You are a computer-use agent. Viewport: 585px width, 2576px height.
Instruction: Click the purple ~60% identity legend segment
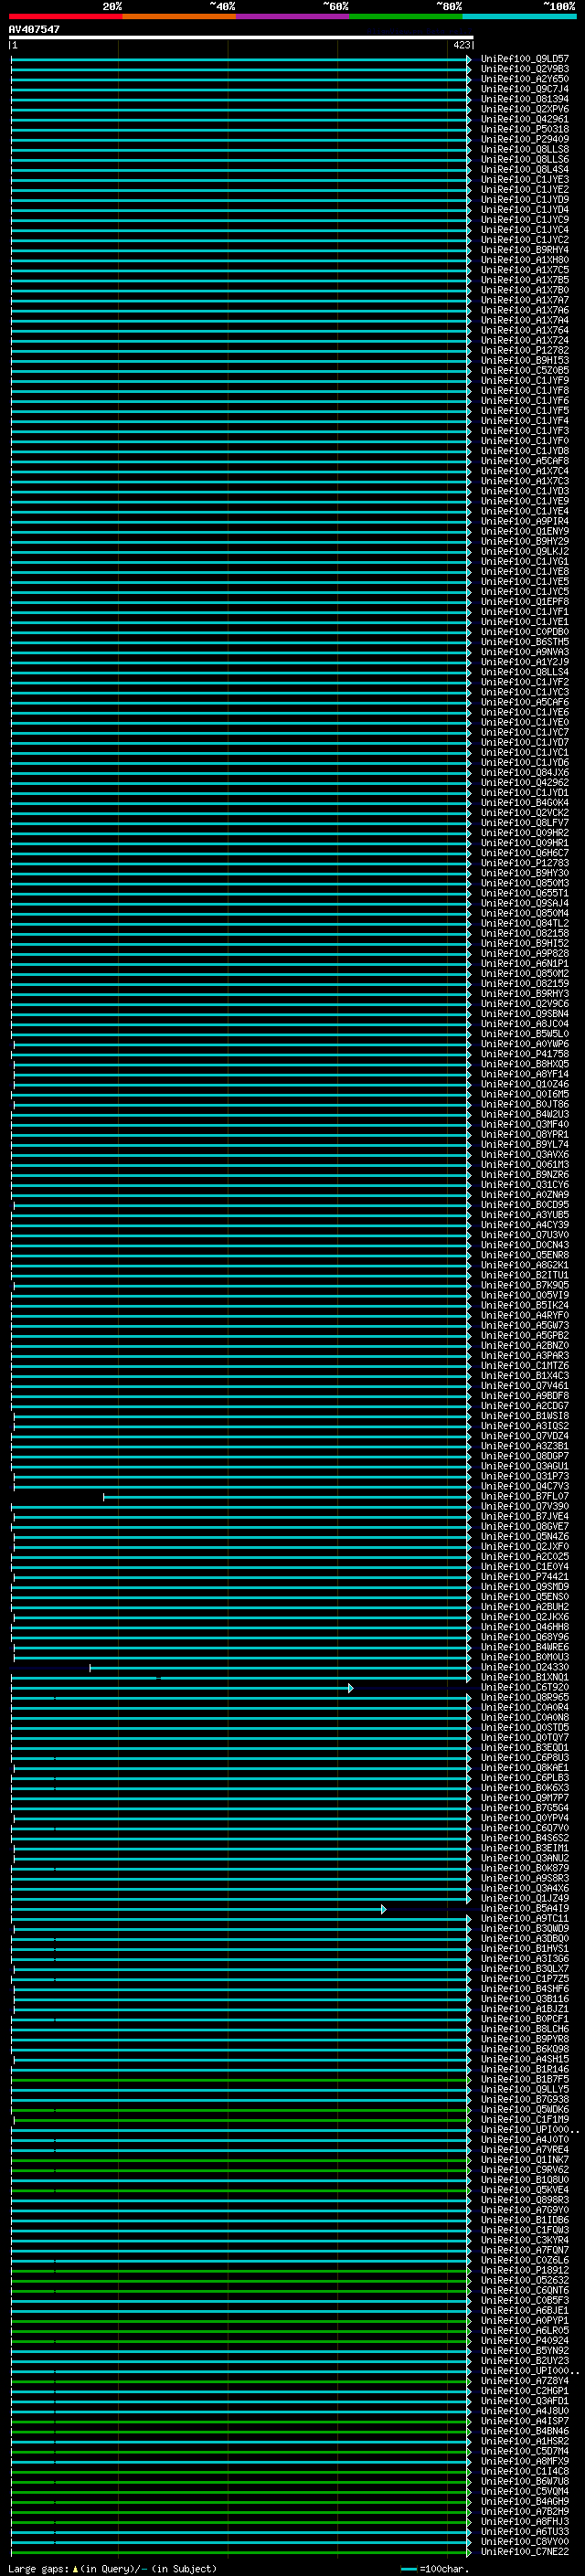pyautogui.click(x=293, y=16)
